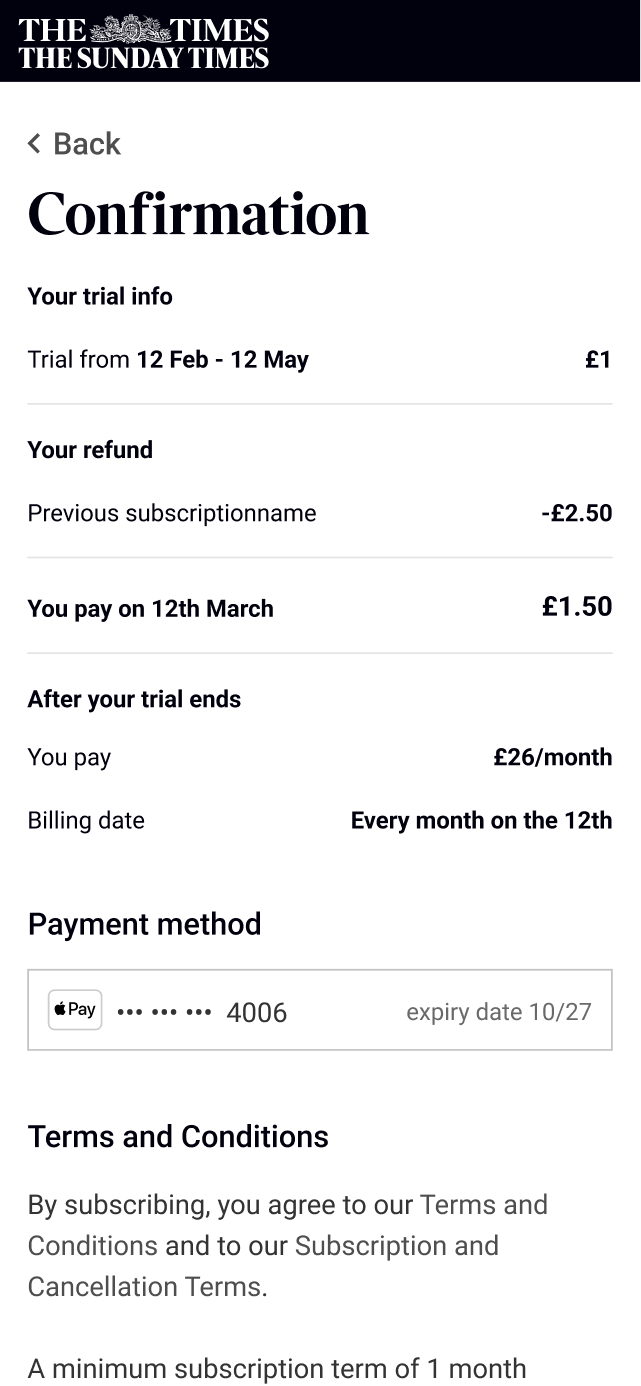641x1386 pixels.
Task: Open Subscription and Cancellation Terms link
Action: (x=396, y=1246)
